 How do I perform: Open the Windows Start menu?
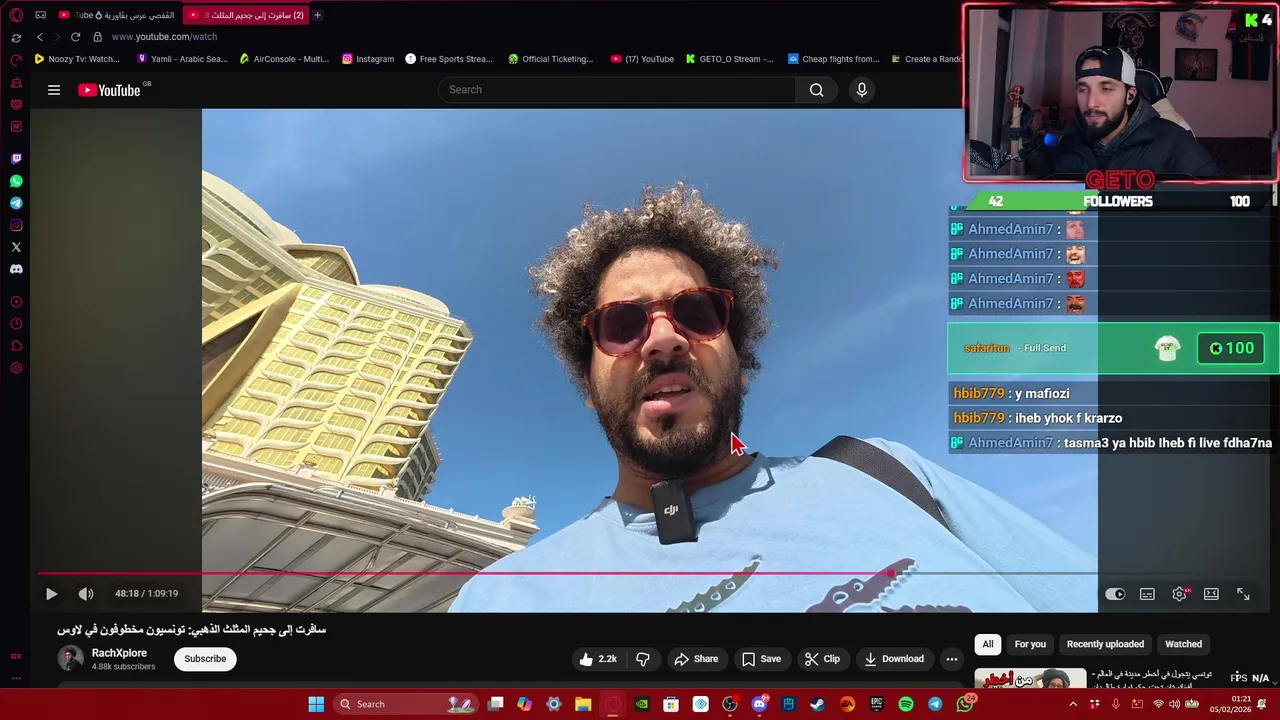click(316, 704)
